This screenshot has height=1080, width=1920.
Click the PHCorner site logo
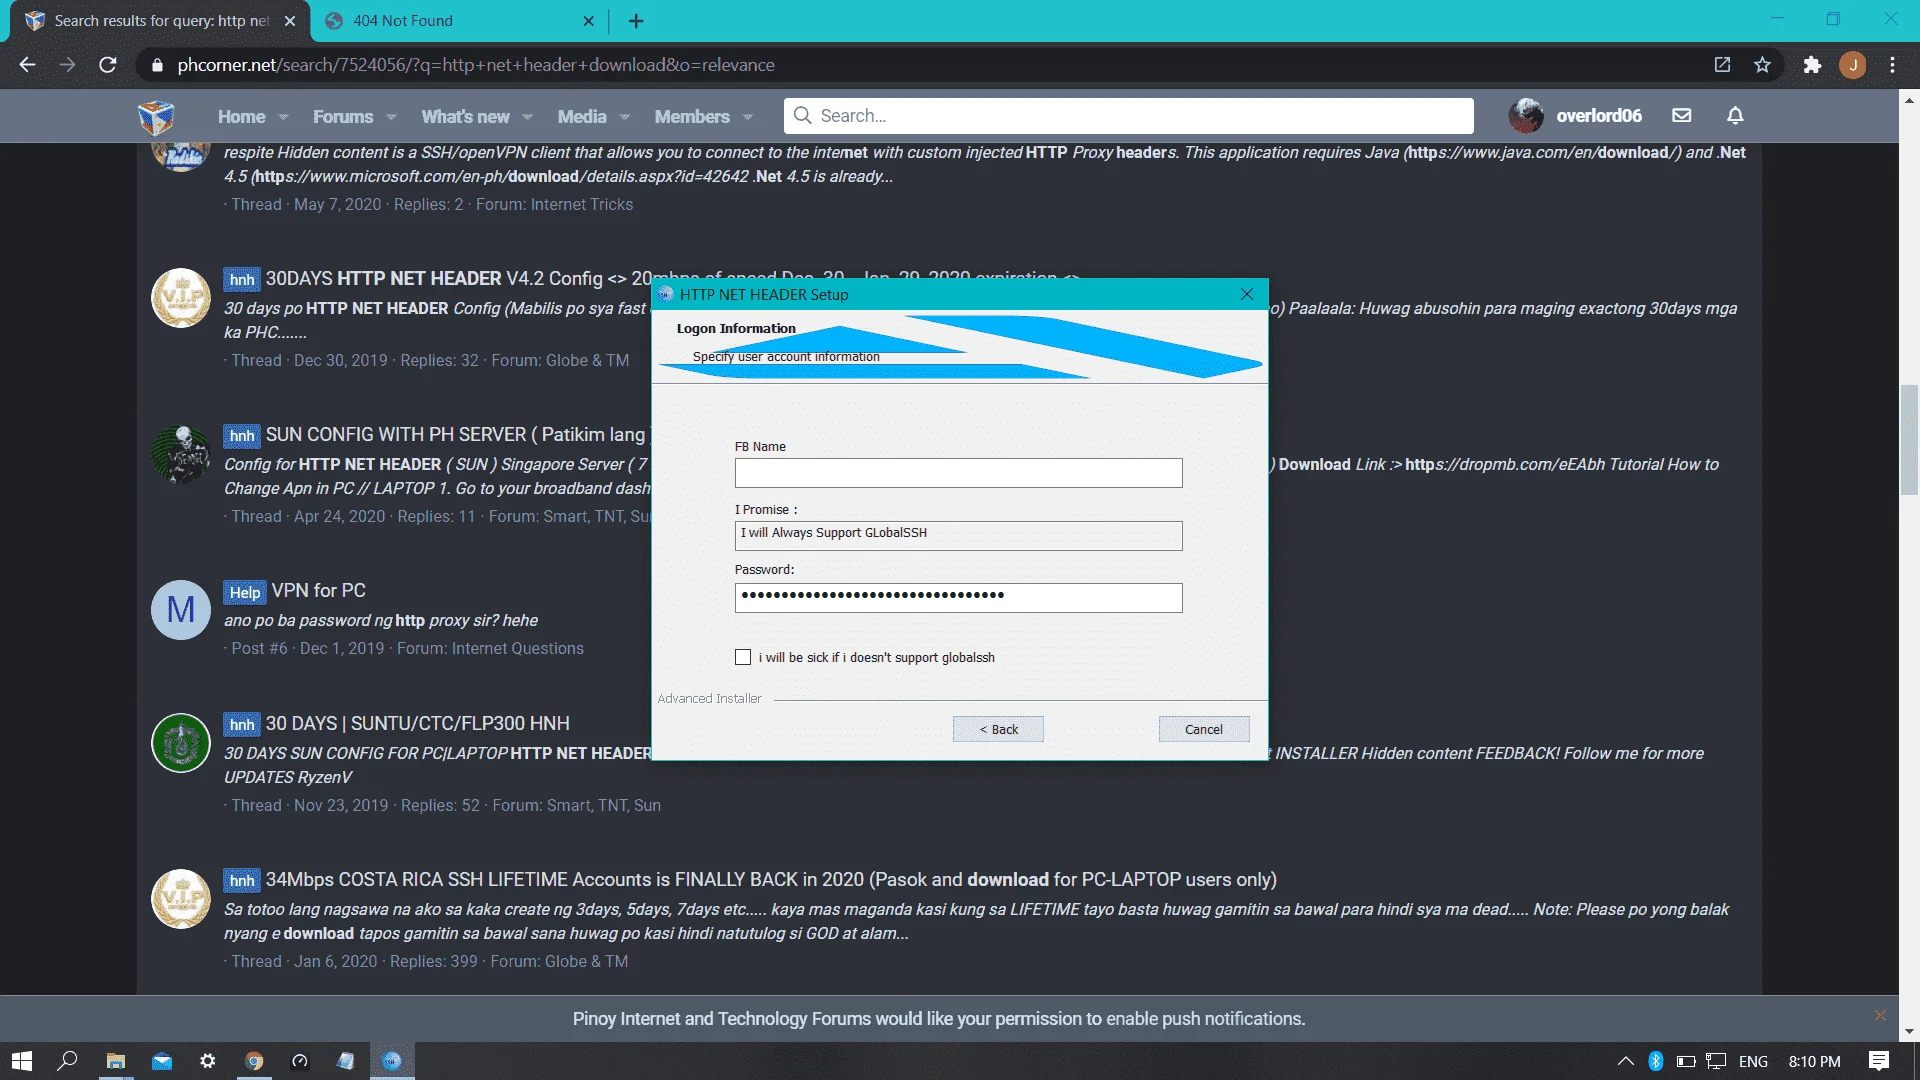click(x=156, y=117)
